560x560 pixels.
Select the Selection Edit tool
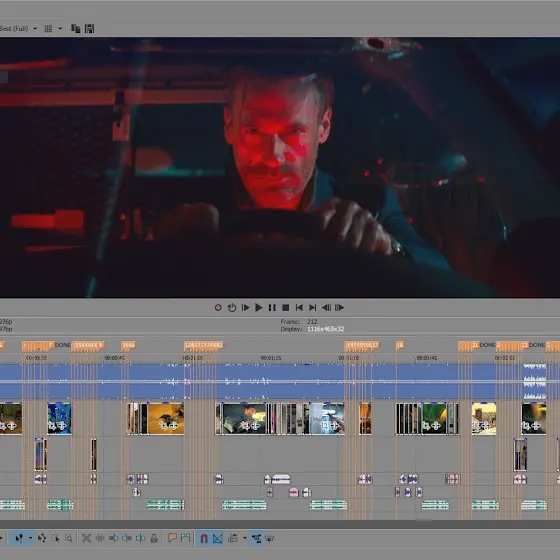click(x=55, y=538)
